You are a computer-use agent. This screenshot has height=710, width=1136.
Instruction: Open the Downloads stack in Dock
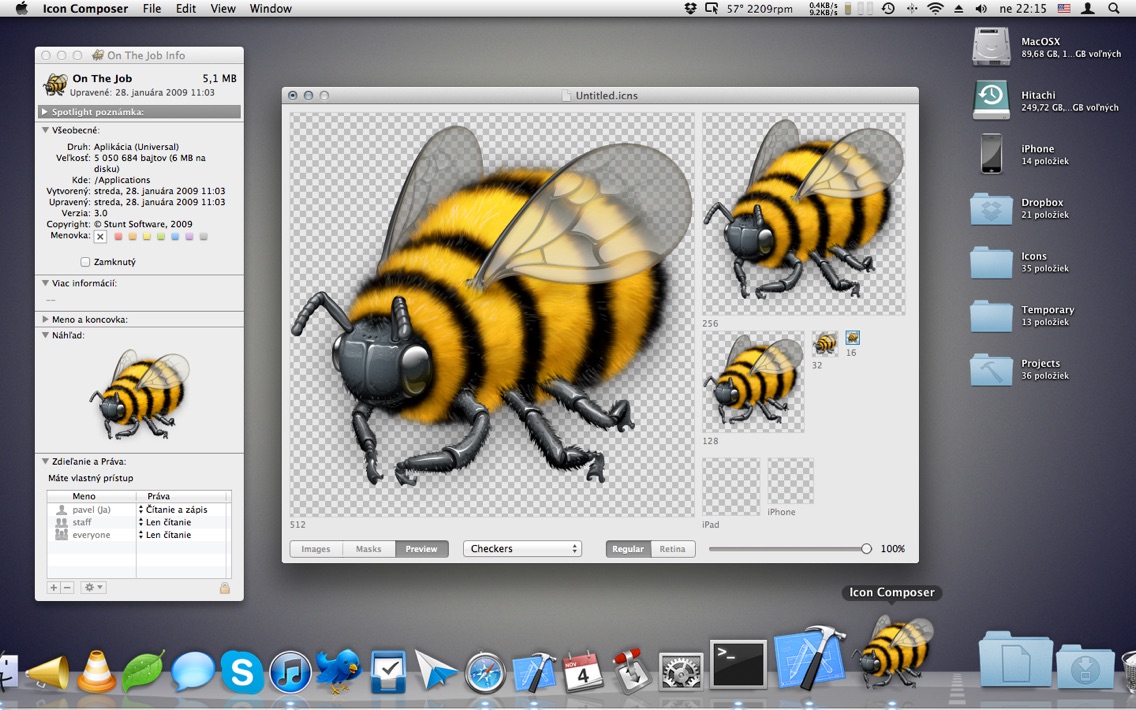point(1085,665)
